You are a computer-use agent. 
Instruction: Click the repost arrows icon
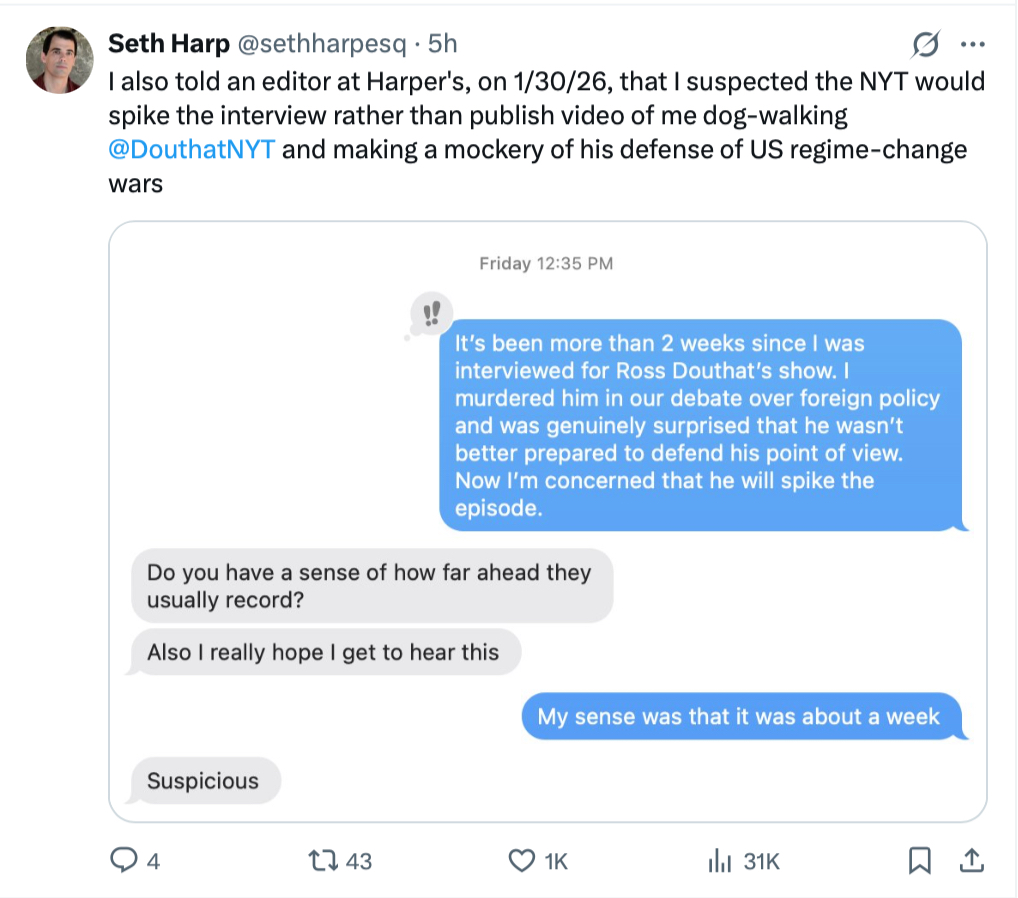point(323,860)
